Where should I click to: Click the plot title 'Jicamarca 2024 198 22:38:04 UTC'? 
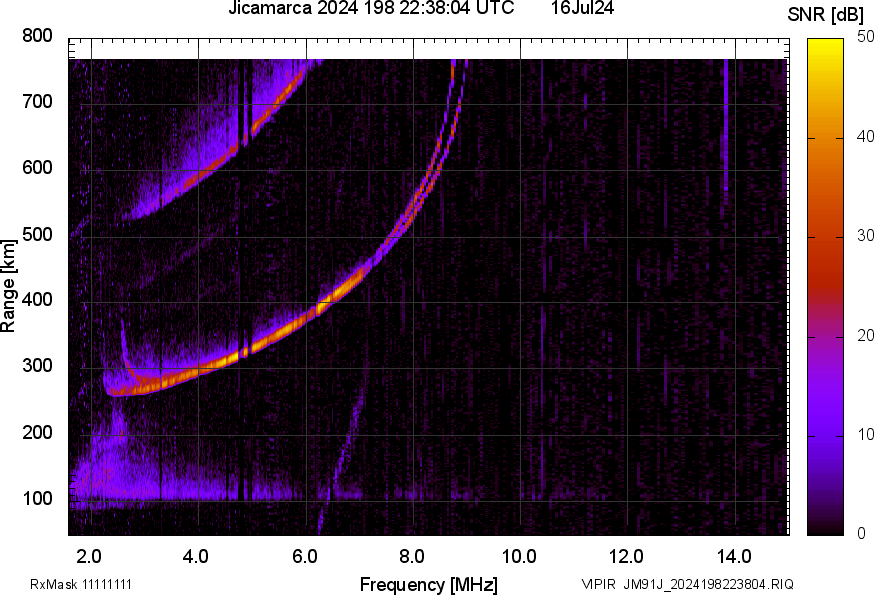click(371, 8)
